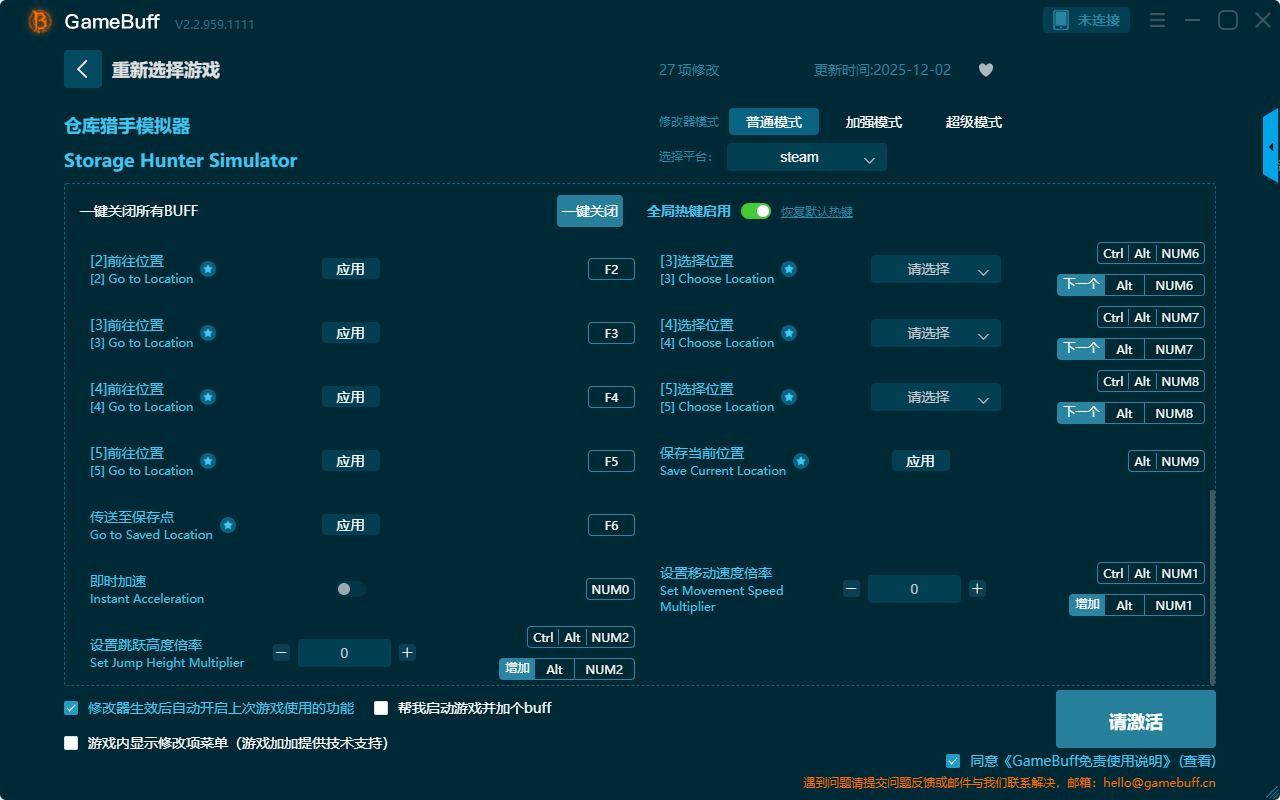
Task: Click the 恢复默认热键 link
Action: coord(816,212)
